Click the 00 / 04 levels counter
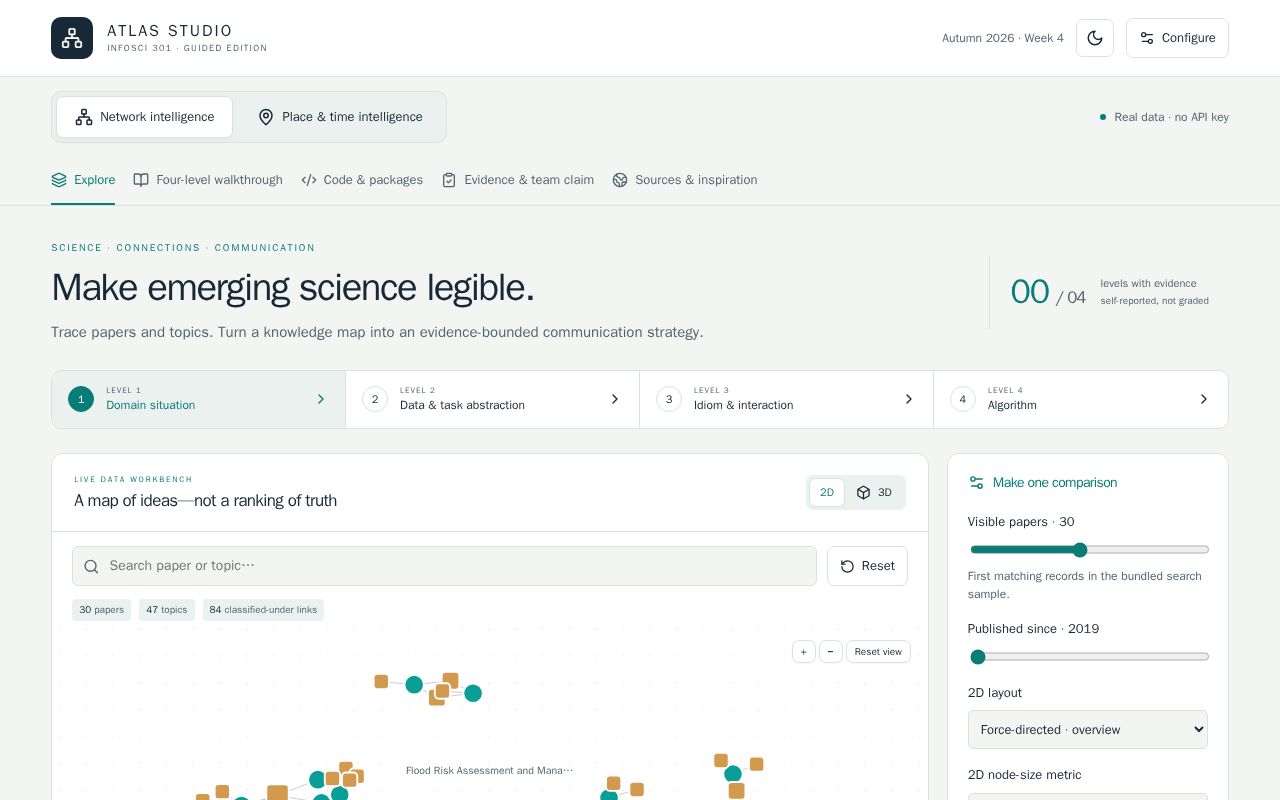 point(1048,293)
